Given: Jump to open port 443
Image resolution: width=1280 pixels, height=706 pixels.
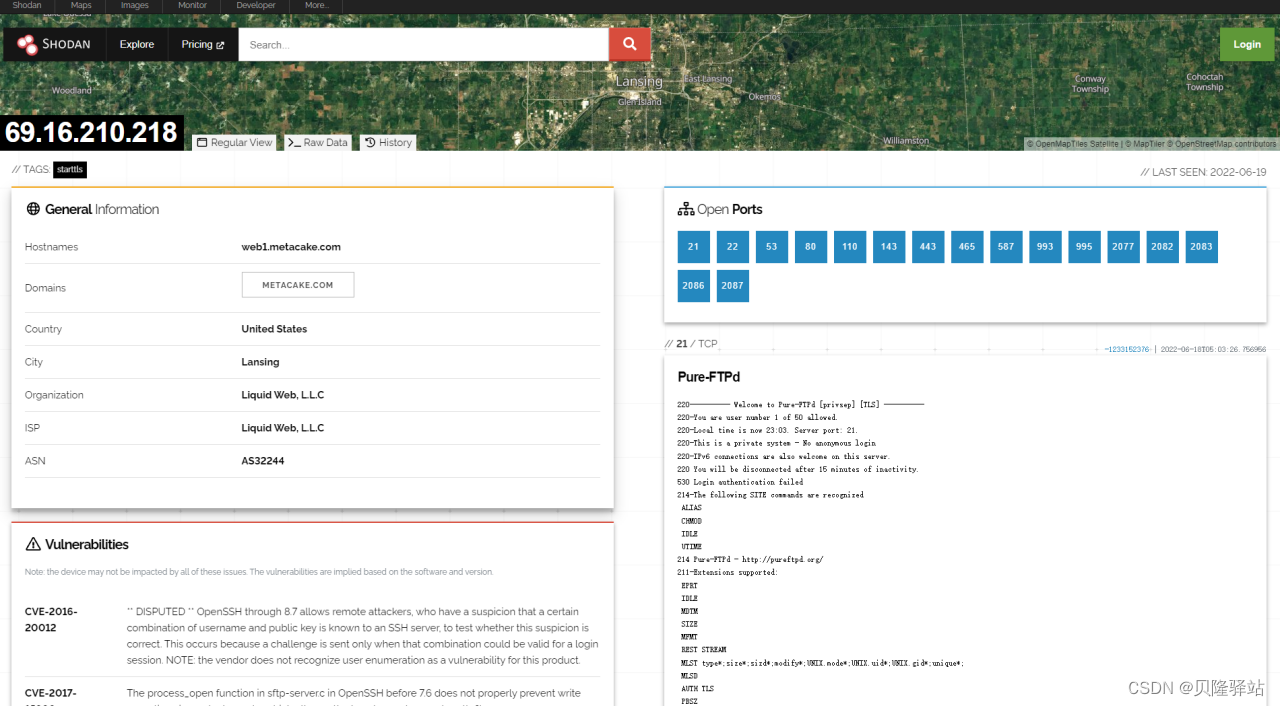Looking at the screenshot, I should click(x=928, y=246).
